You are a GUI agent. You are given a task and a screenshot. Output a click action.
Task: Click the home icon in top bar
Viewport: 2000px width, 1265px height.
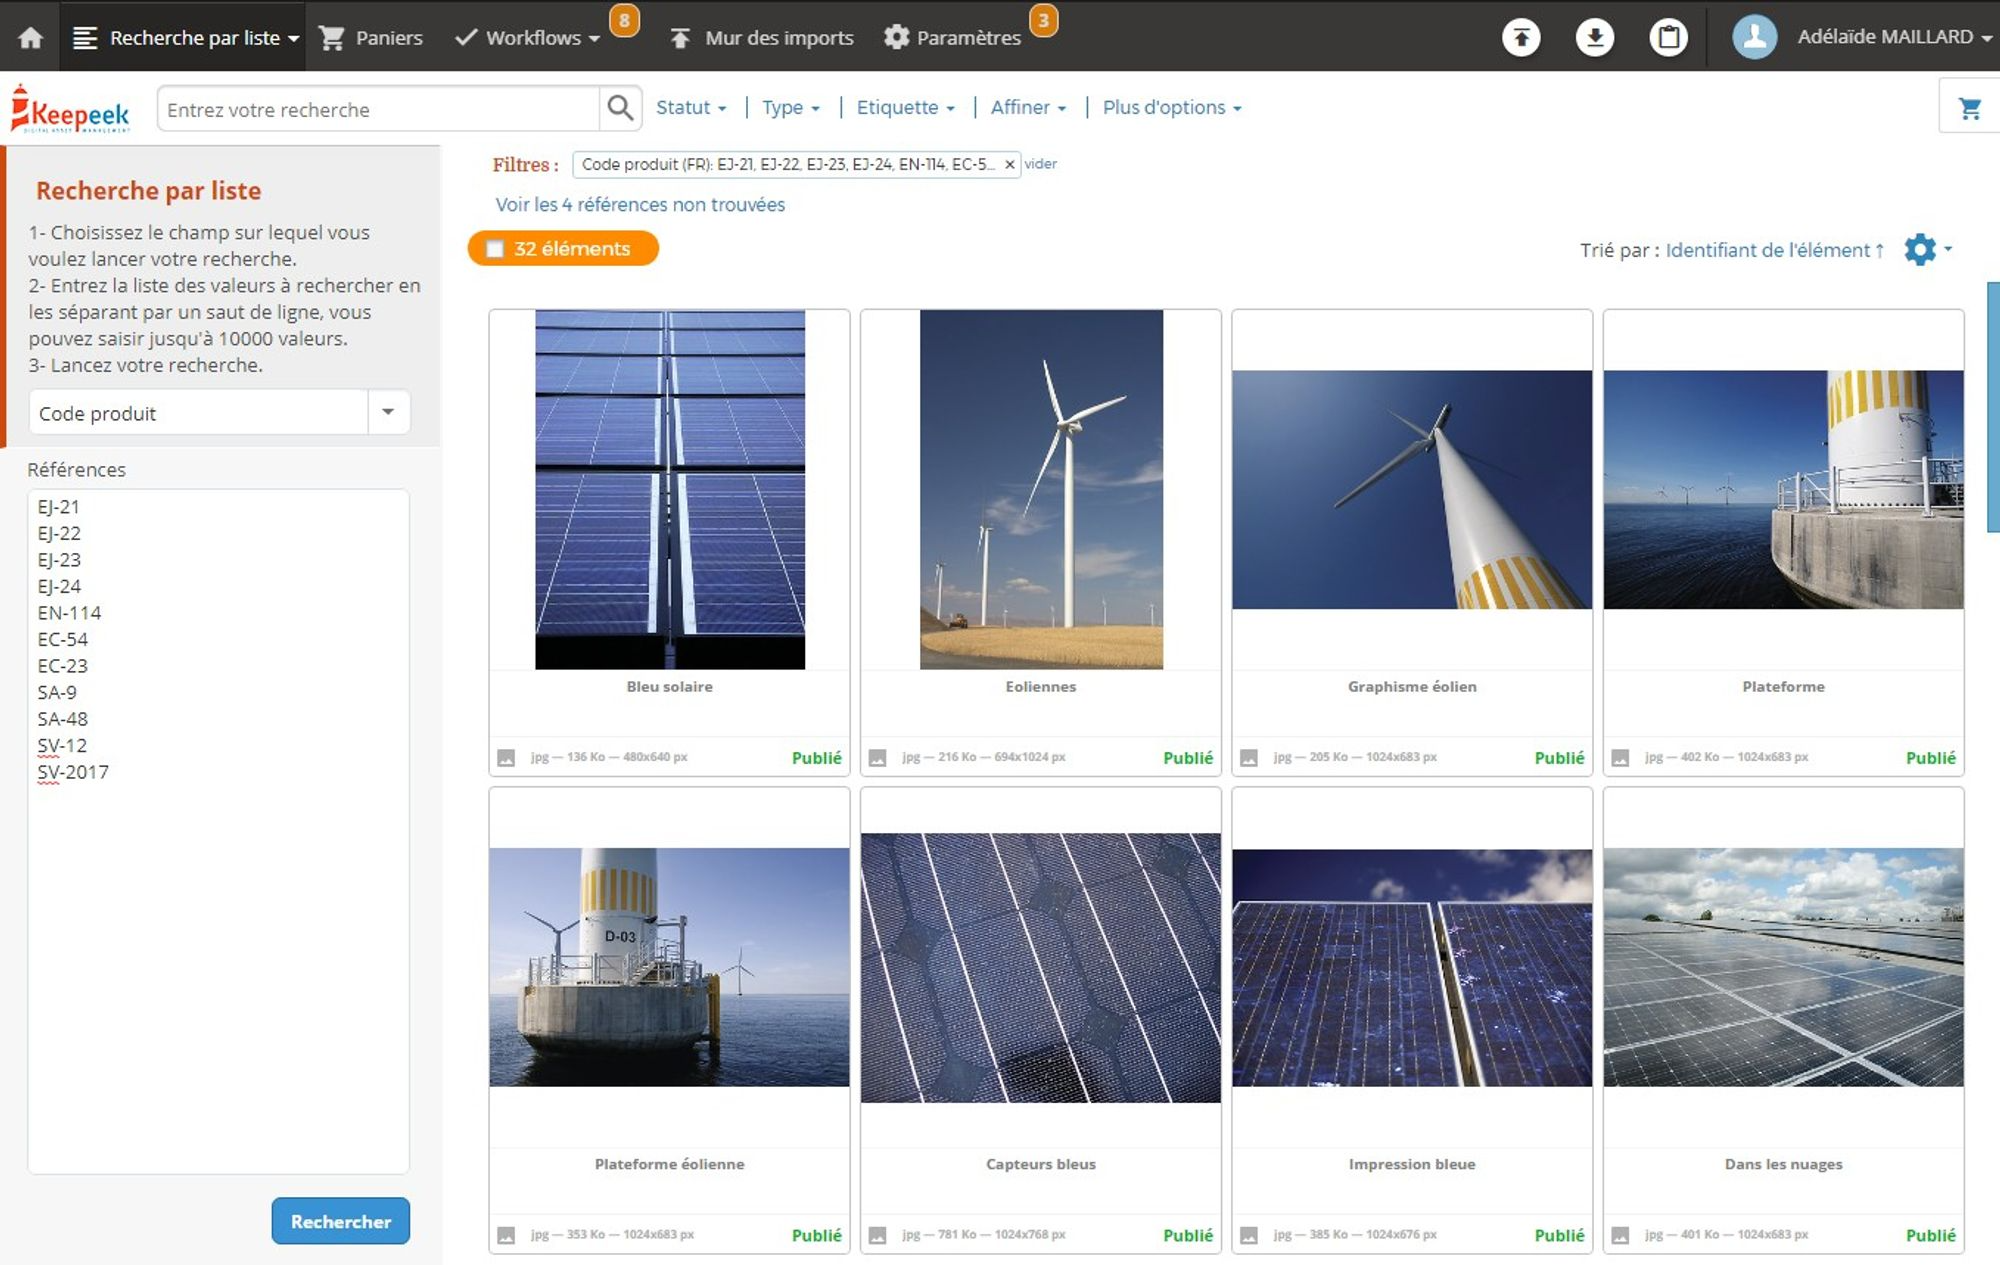click(31, 37)
